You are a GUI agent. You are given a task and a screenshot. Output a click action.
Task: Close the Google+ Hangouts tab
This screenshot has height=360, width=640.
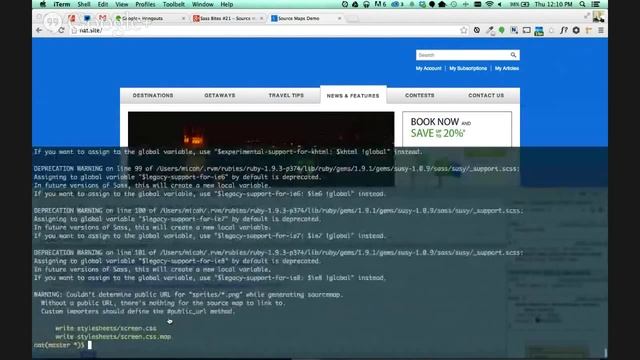tap(183, 18)
